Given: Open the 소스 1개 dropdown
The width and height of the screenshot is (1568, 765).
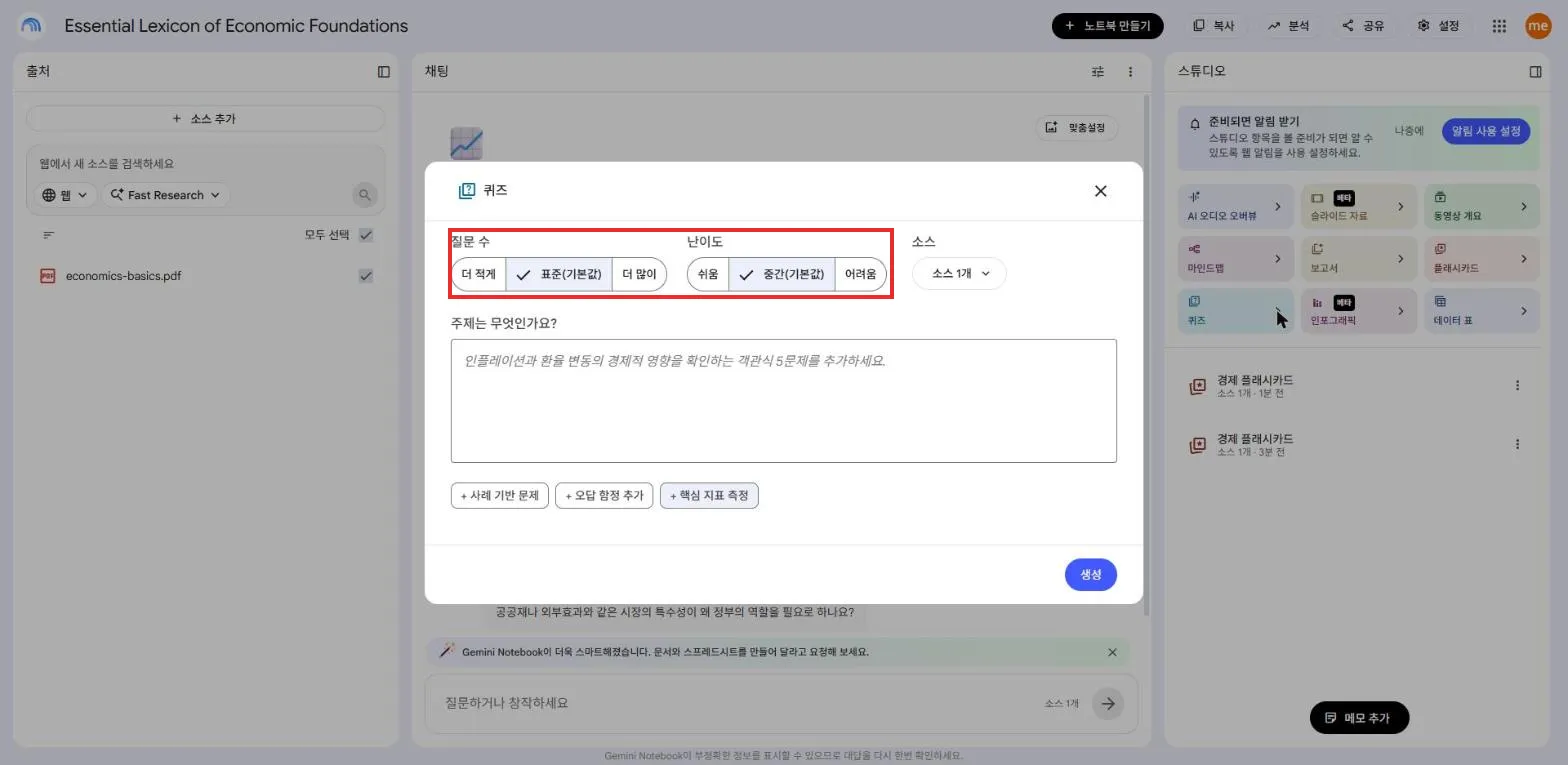Looking at the screenshot, I should pos(959,273).
